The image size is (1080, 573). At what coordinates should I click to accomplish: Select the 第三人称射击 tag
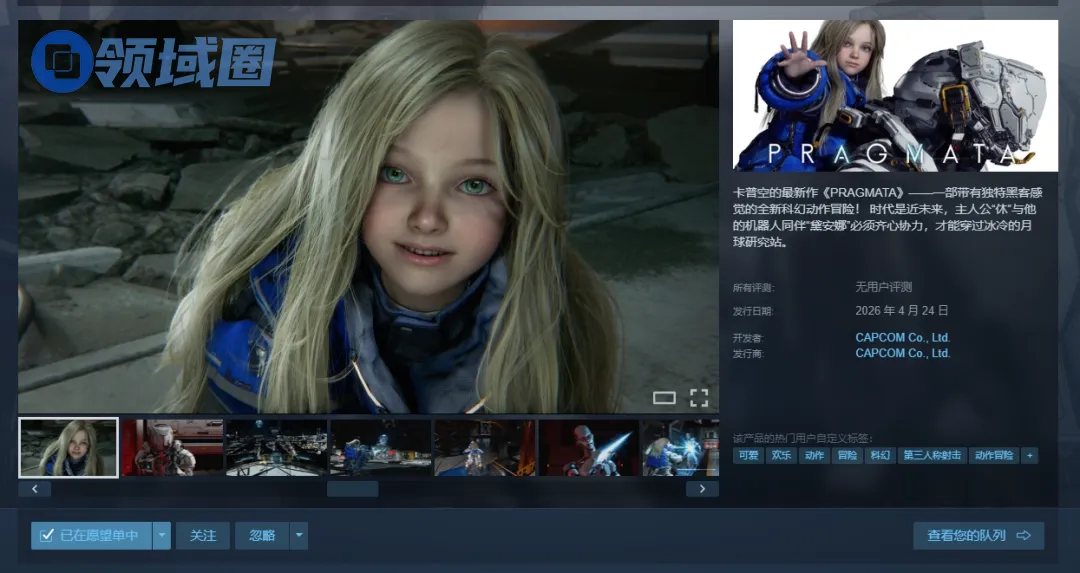click(x=932, y=455)
